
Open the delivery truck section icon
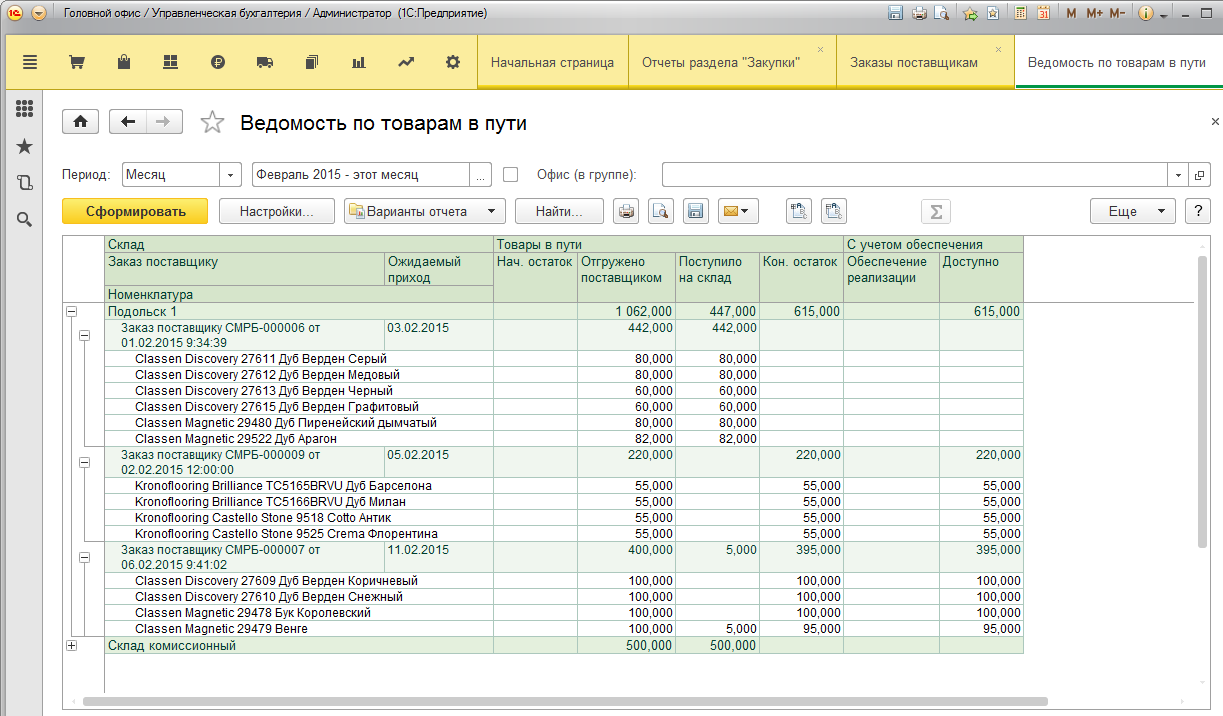coord(265,62)
